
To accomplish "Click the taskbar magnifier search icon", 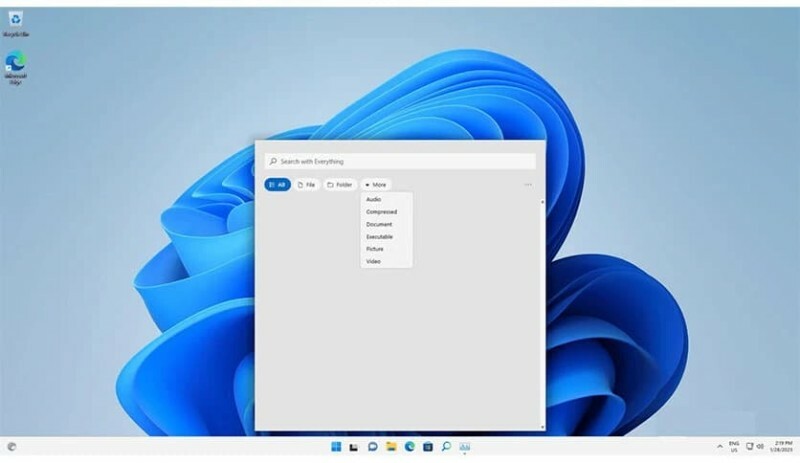I will (x=446, y=446).
